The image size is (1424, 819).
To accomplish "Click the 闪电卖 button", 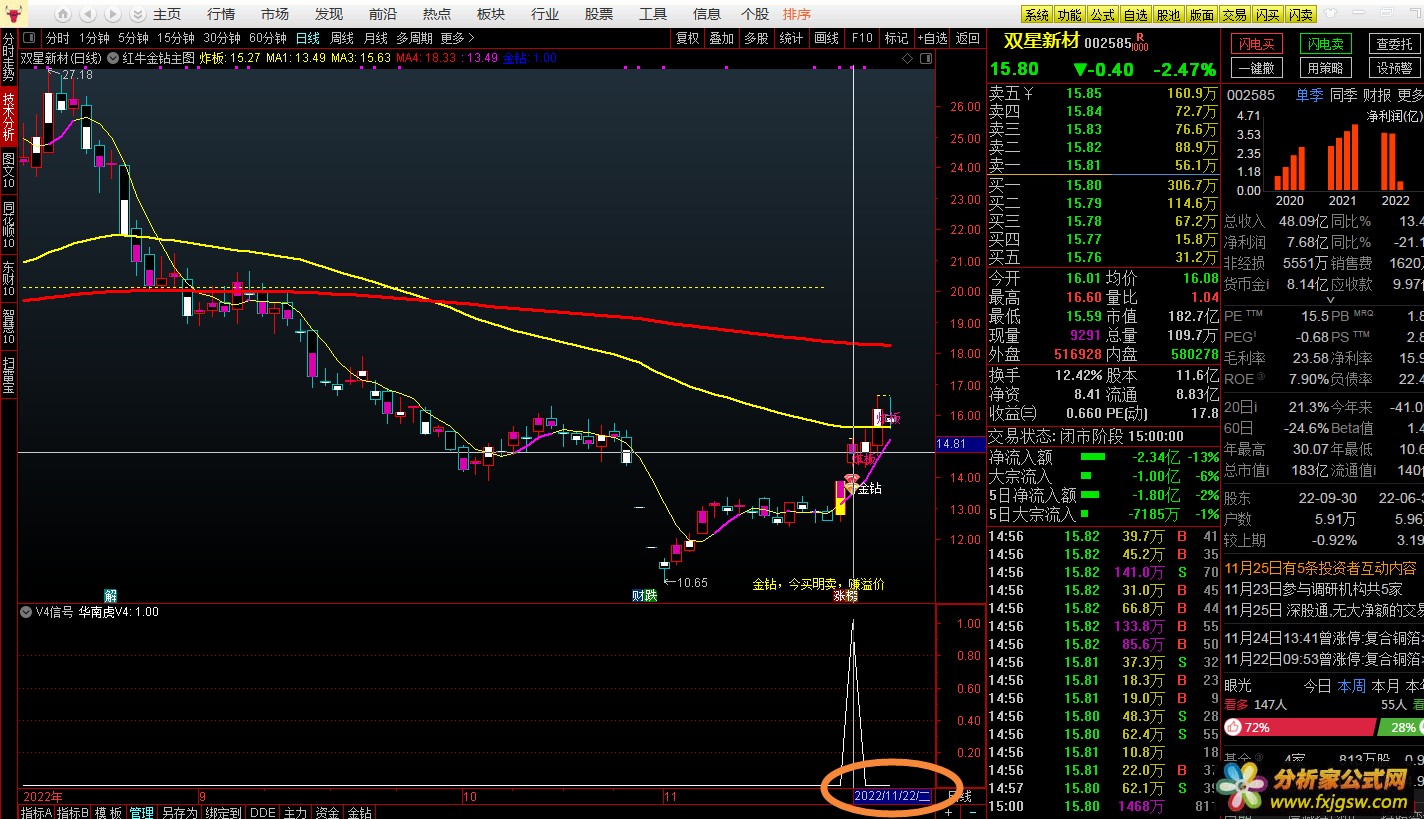I will pyautogui.click(x=1326, y=44).
